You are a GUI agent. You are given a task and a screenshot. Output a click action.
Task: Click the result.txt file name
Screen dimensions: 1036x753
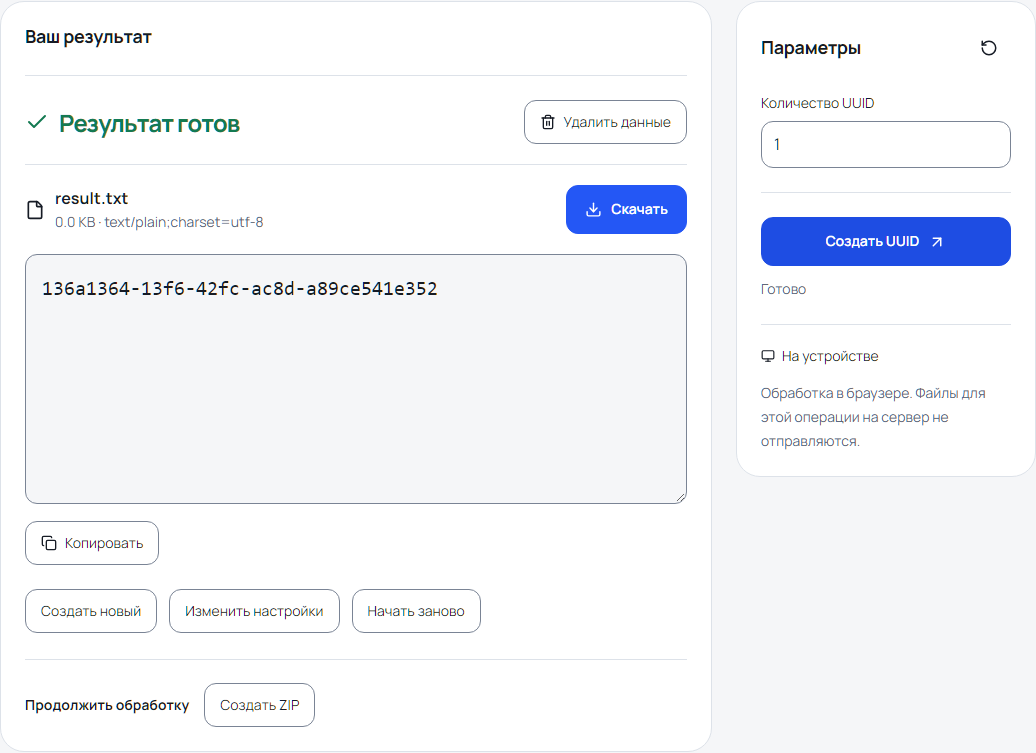click(x=91, y=198)
